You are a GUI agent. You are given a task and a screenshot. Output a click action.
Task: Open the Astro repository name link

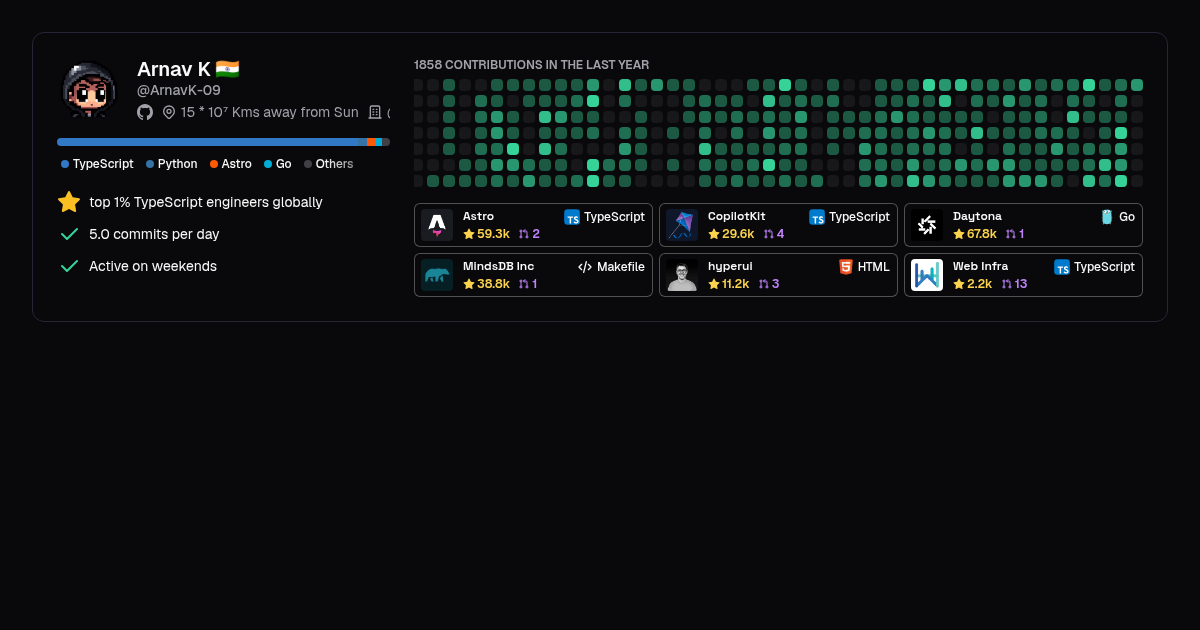[x=478, y=216]
